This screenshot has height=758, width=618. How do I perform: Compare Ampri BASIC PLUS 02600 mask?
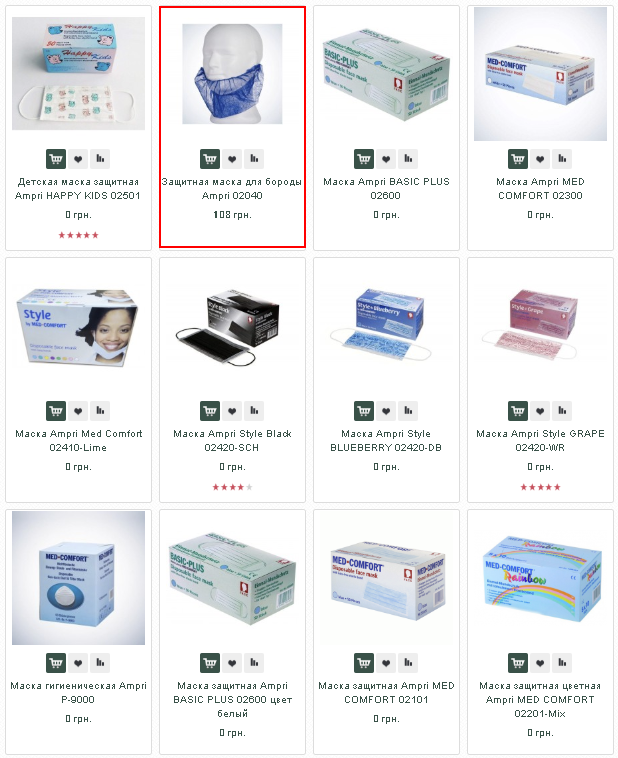408,159
